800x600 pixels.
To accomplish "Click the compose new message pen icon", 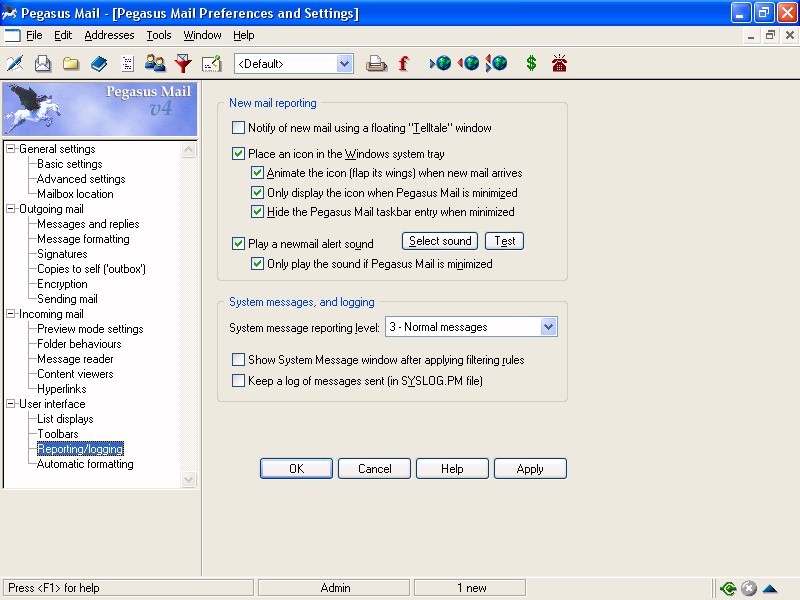I will (x=15, y=63).
